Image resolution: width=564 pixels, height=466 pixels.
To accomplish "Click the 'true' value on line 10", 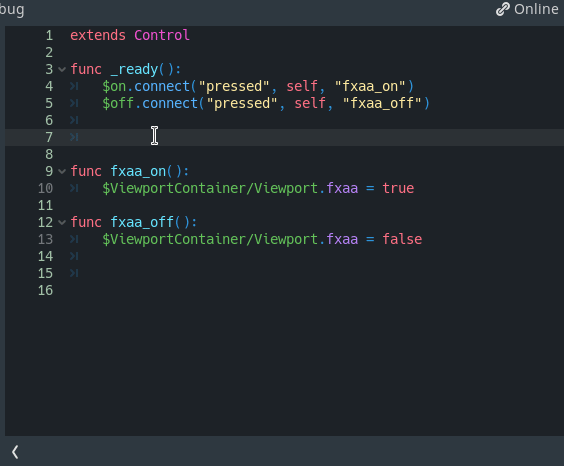I will (x=398, y=188).
